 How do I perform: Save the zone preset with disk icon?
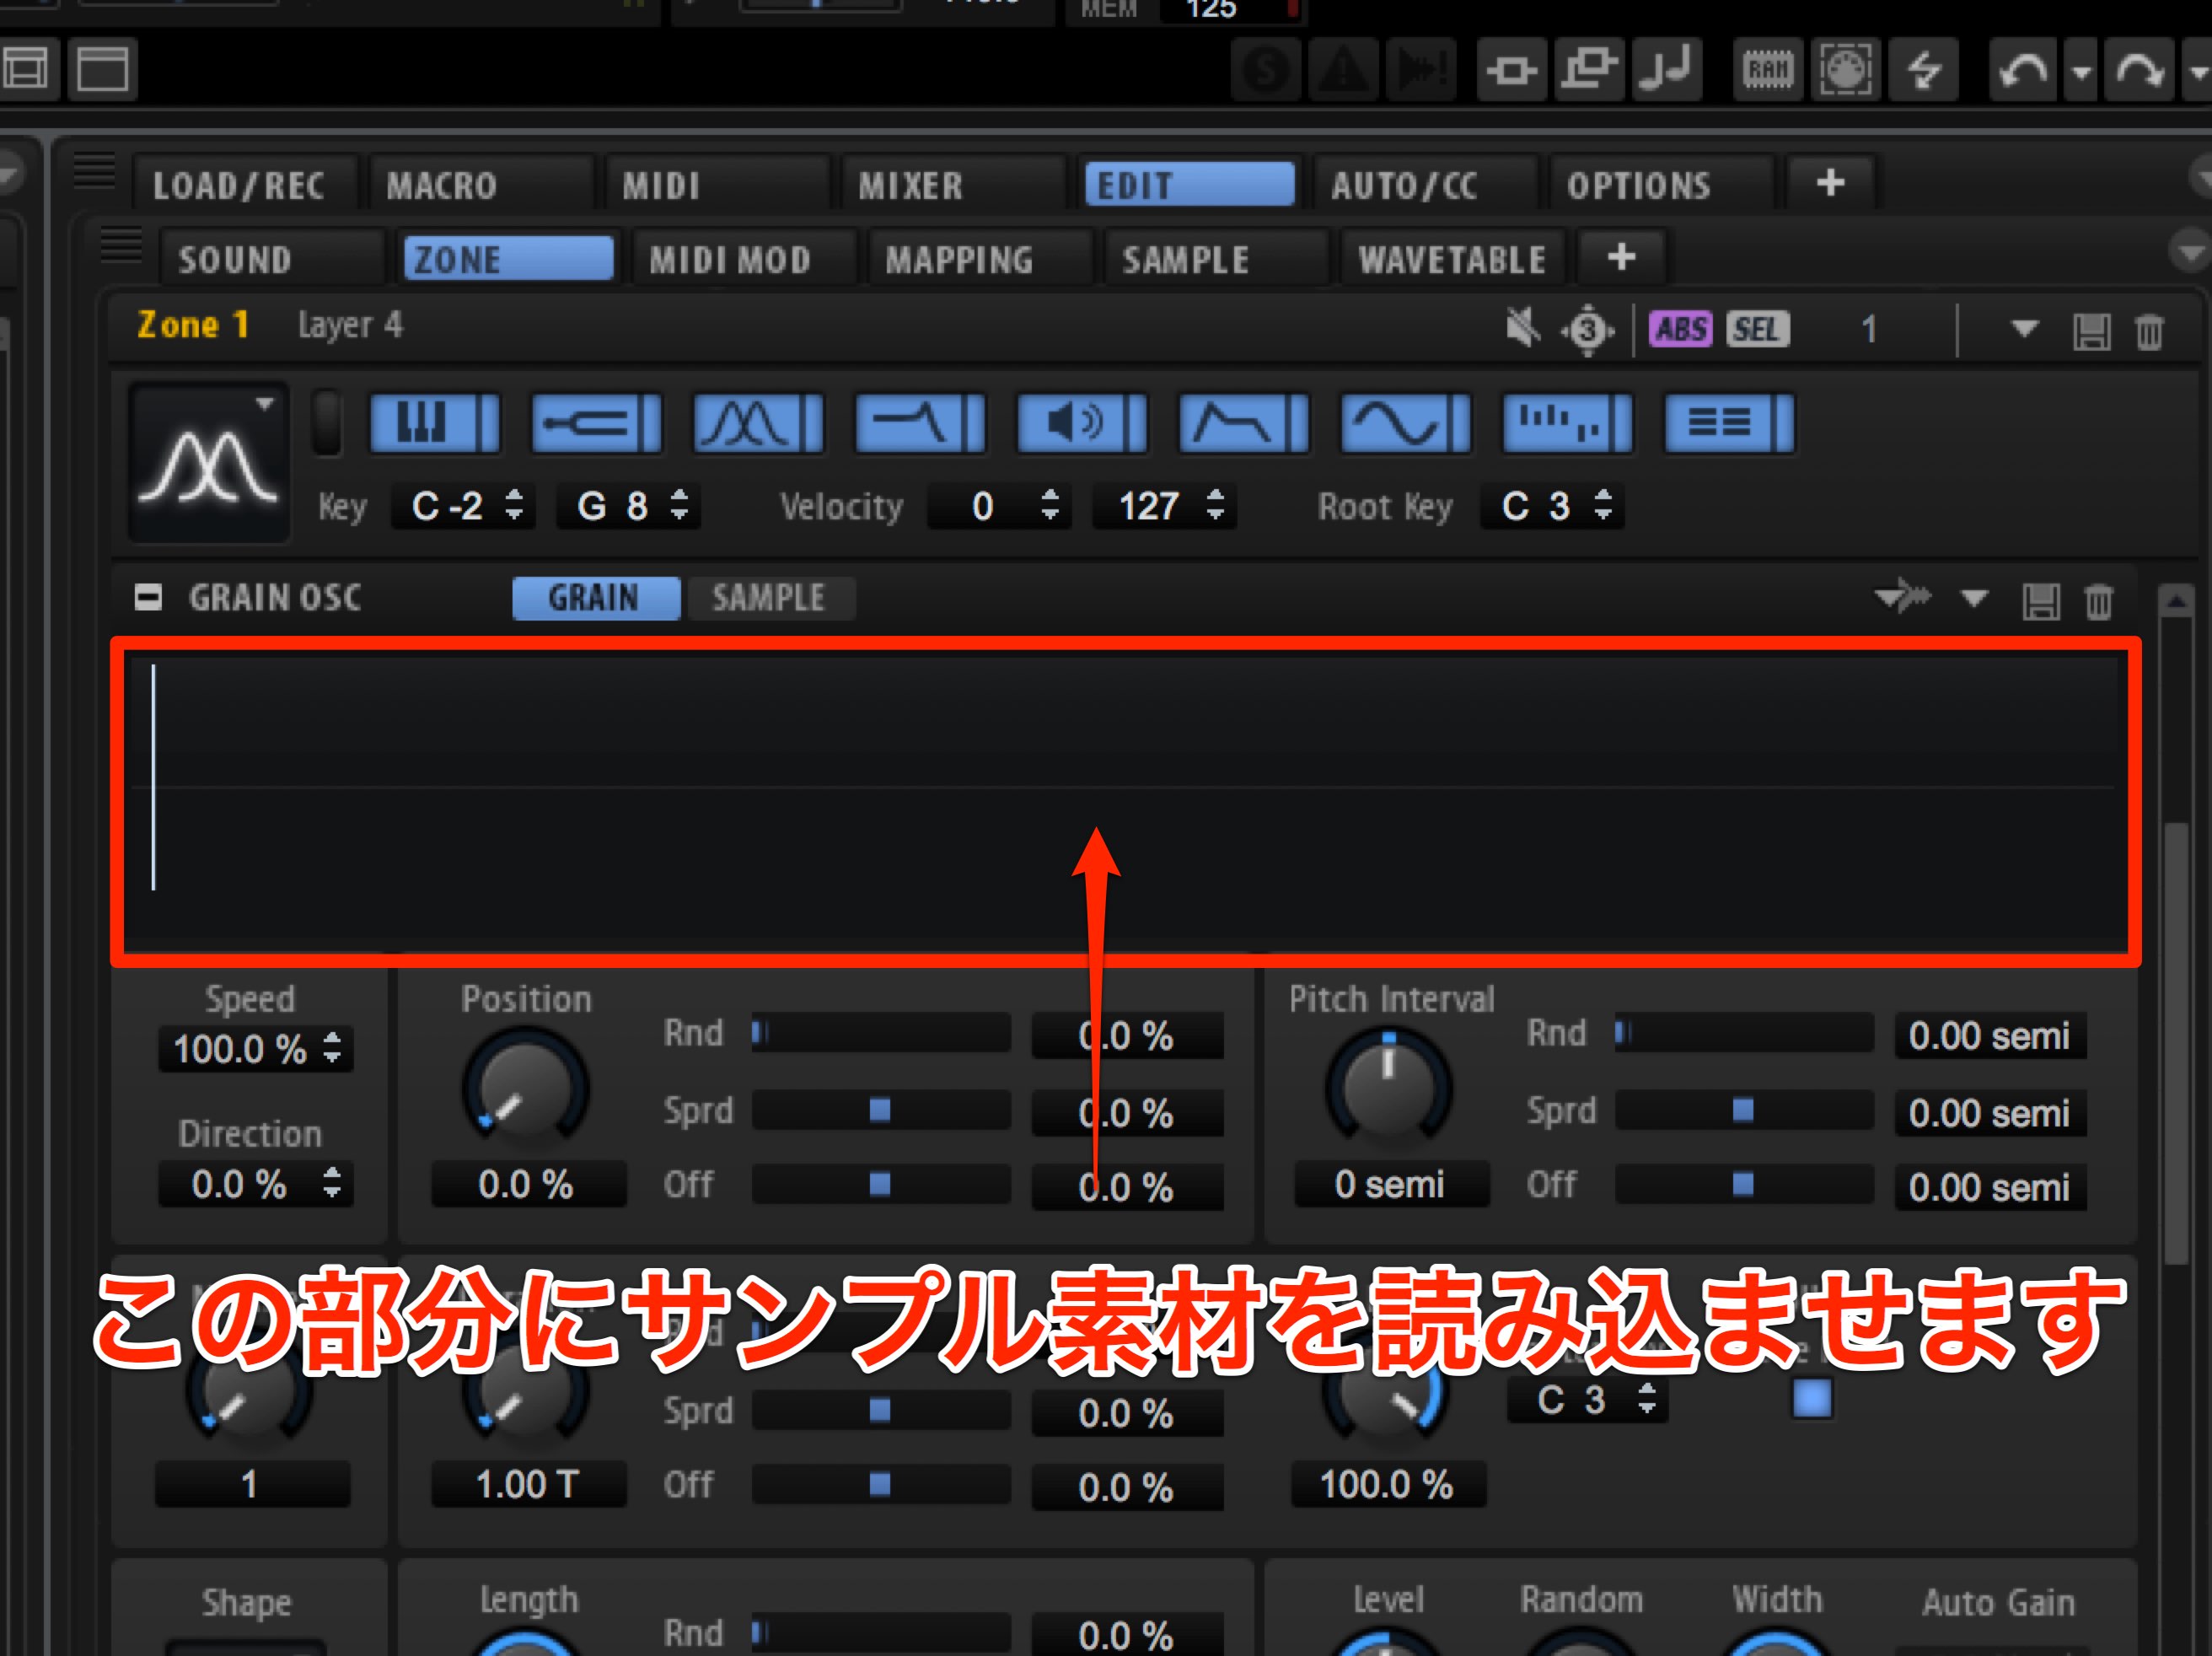point(2091,331)
